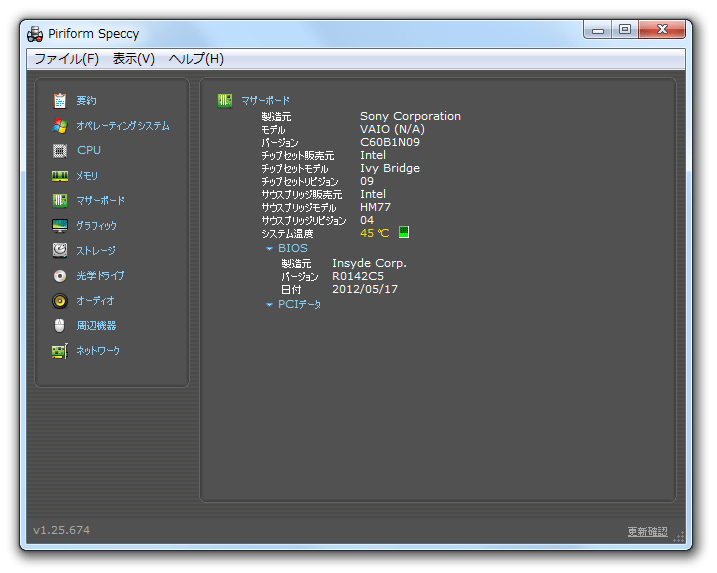Image resolution: width=717 pixels, height=573 pixels.
Task: Select 周辺機器 label in the sidebar
Action: pos(96,326)
